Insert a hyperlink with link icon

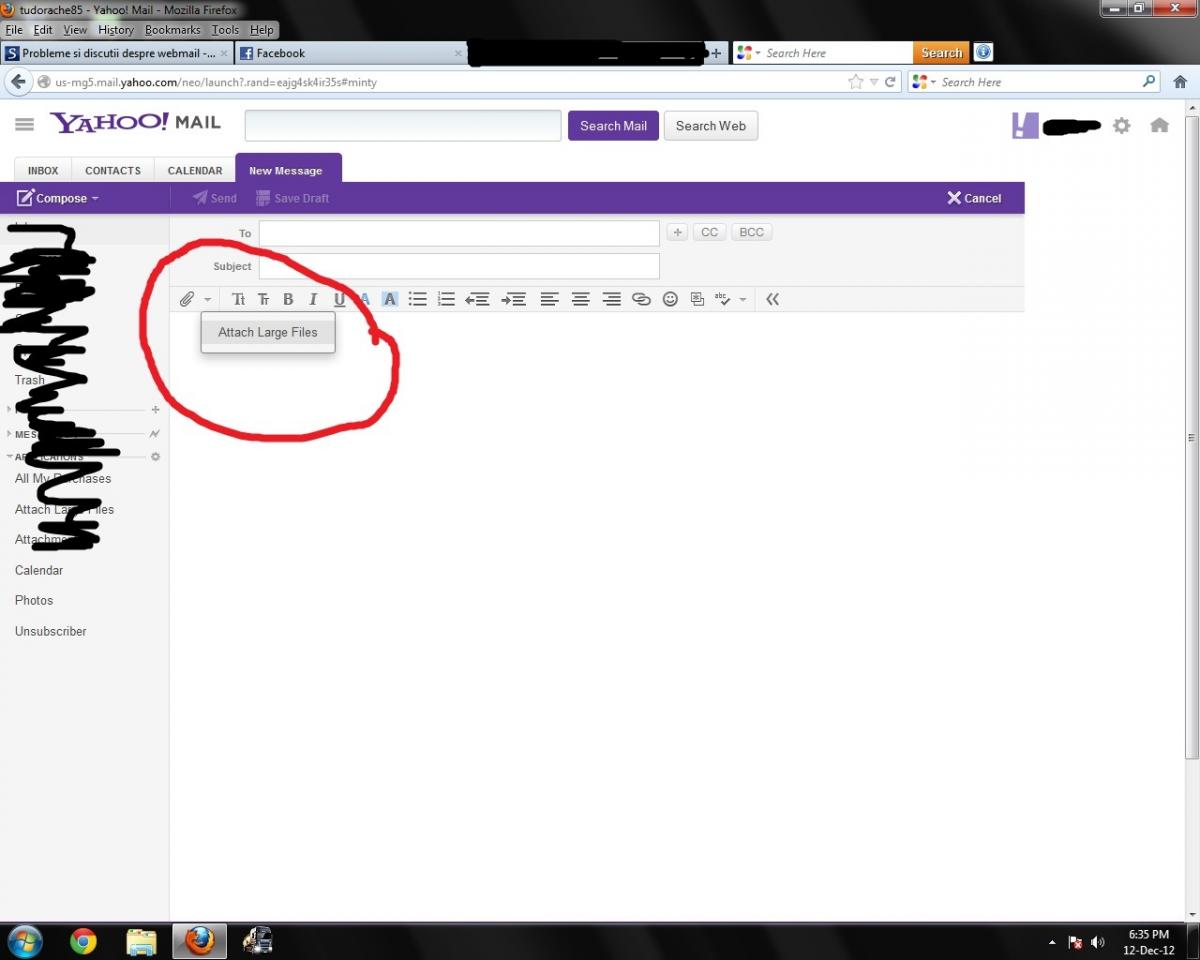[641, 299]
